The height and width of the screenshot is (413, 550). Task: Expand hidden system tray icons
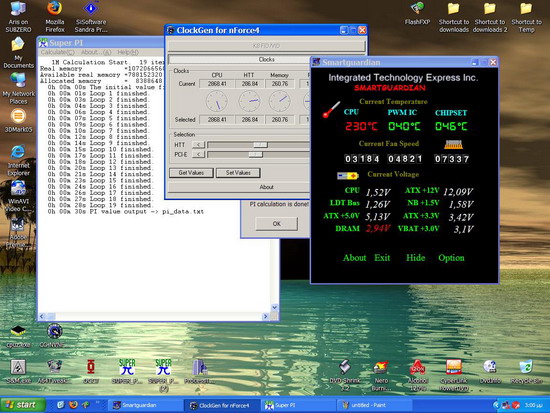[496, 405]
